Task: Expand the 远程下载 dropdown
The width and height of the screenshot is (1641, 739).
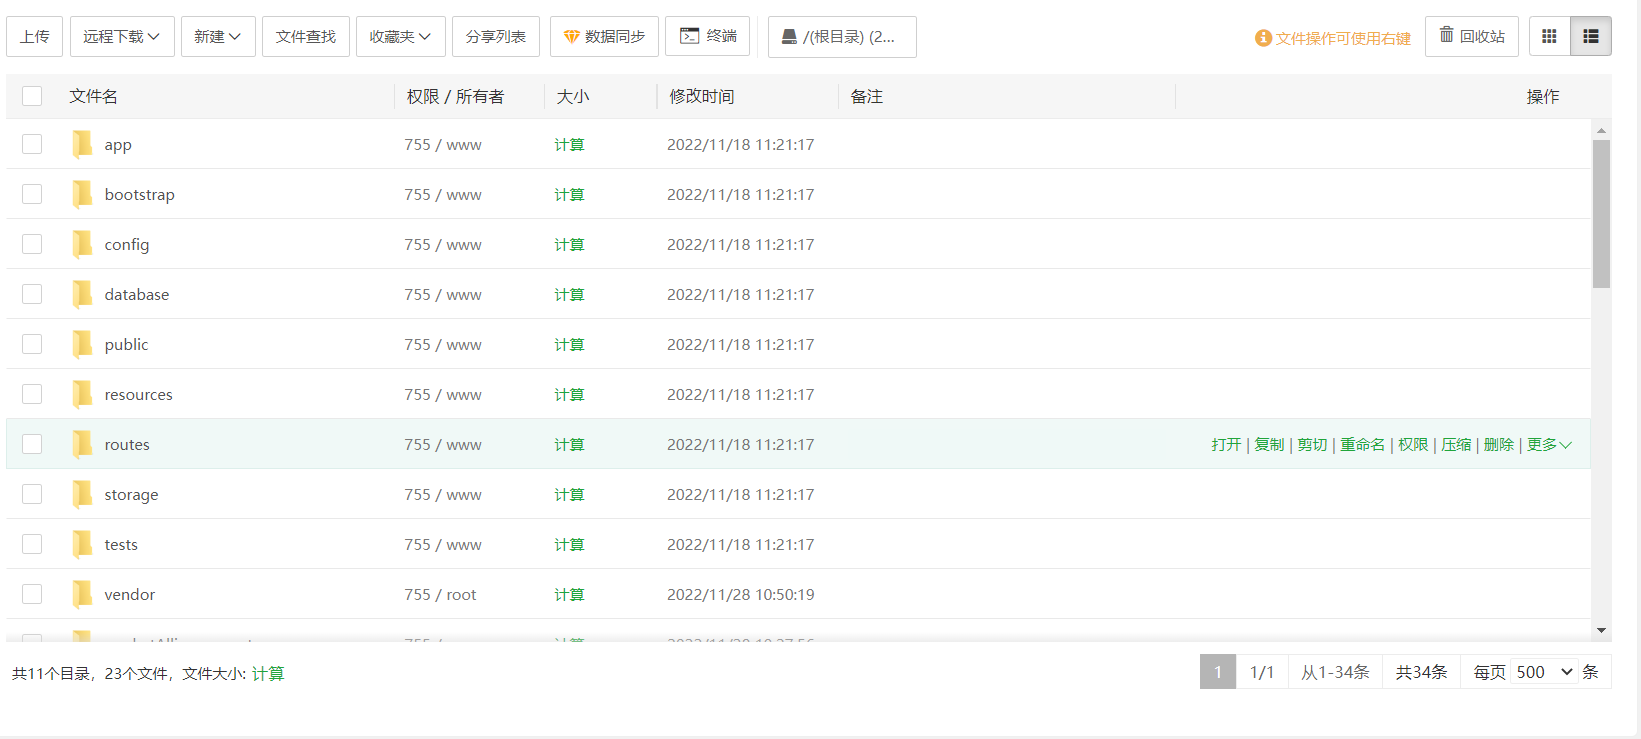Action: 122,36
